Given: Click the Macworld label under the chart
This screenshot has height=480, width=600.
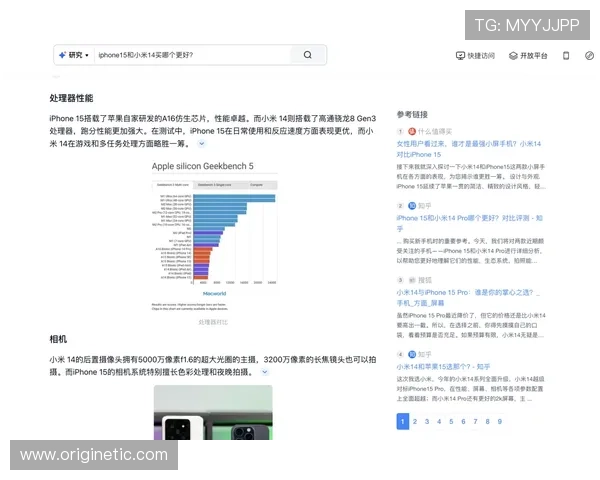Looking at the screenshot, I should pyautogui.click(x=214, y=294).
